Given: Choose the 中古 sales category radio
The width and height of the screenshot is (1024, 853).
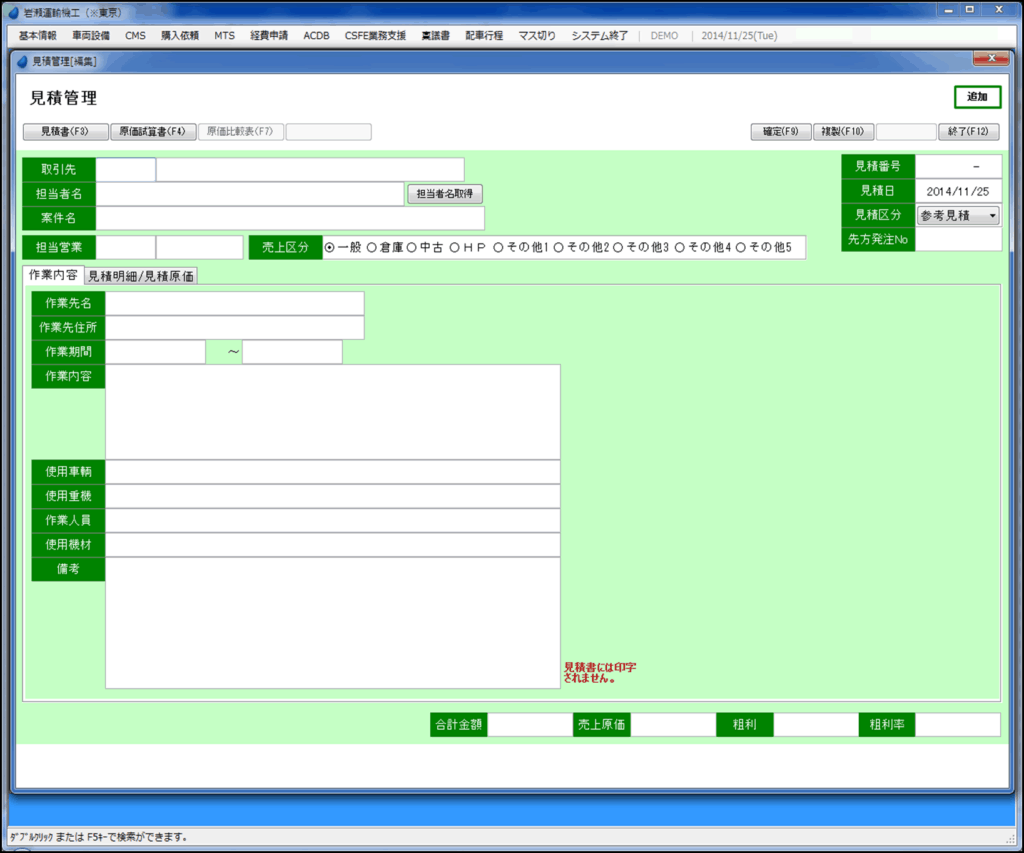Looking at the screenshot, I should pyautogui.click(x=412, y=247).
